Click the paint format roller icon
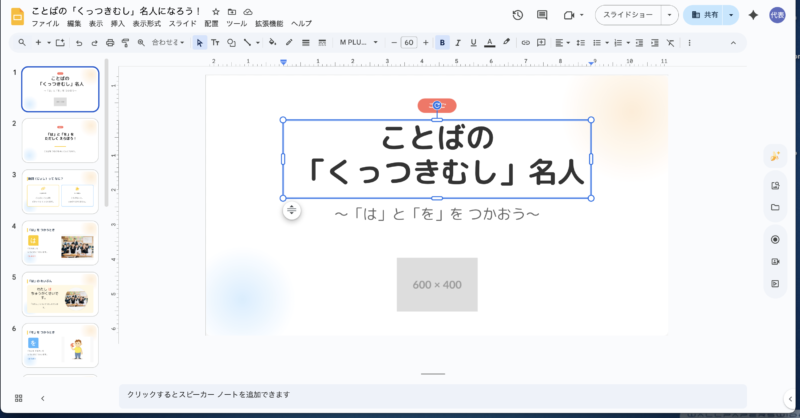Image resolution: width=800 pixels, height=418 pixels. (125, 43)
